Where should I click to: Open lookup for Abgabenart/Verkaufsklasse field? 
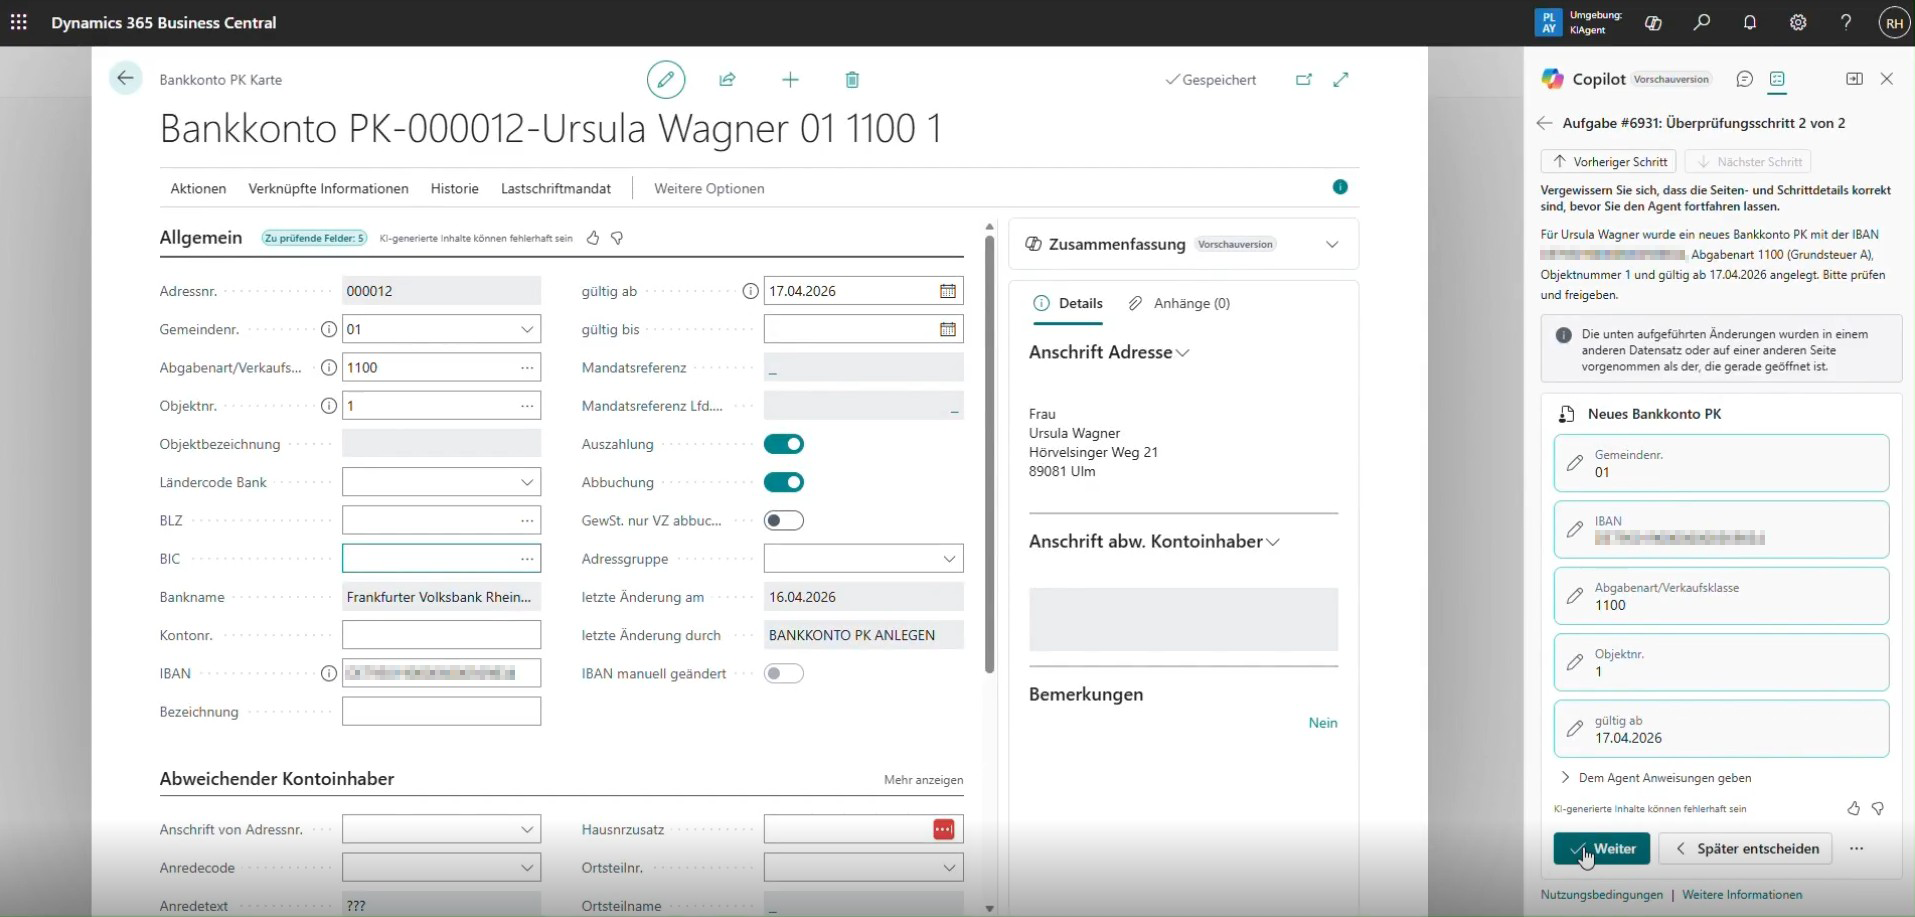click(x=527, y=368)
